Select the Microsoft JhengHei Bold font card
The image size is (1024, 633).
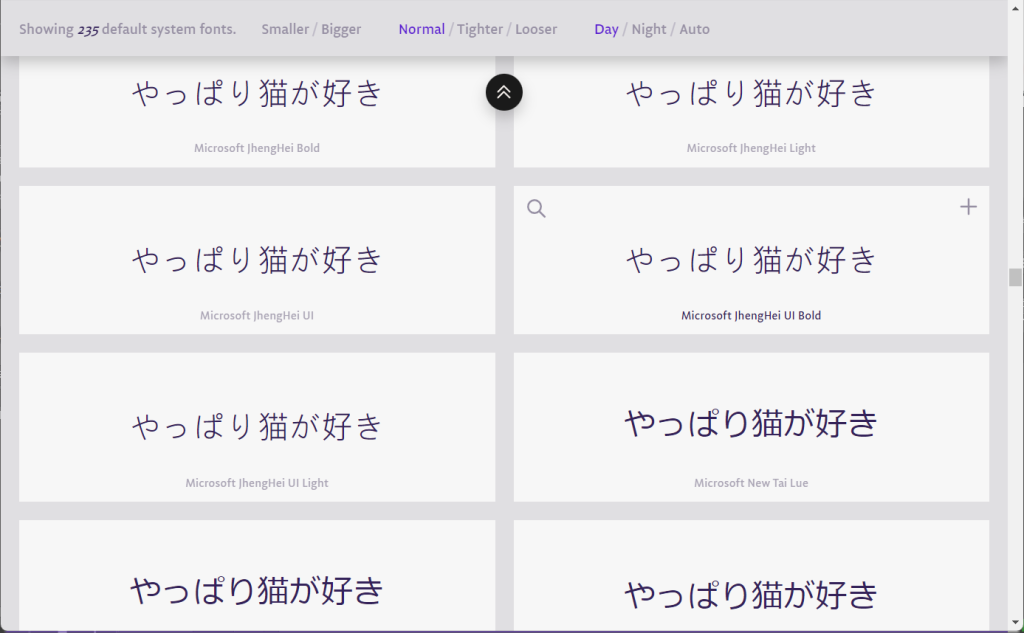256,110
